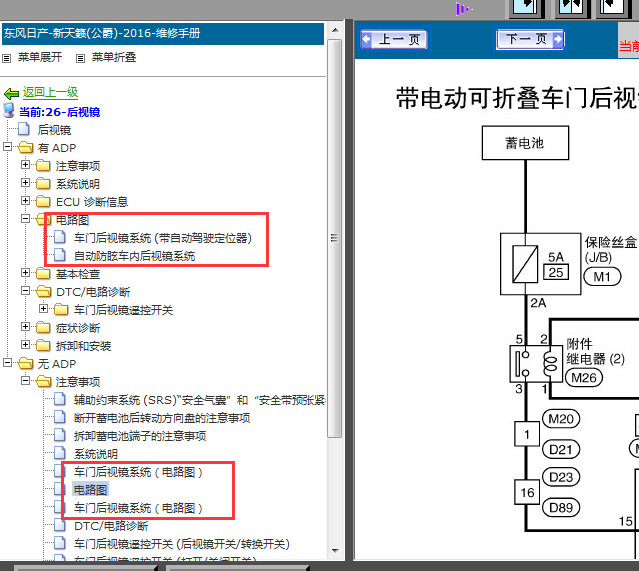The height and width of the screenshot is (571, 639).
Task: Click page icon of 自动防眩车内后视镜系统
Action: point(60,255)
